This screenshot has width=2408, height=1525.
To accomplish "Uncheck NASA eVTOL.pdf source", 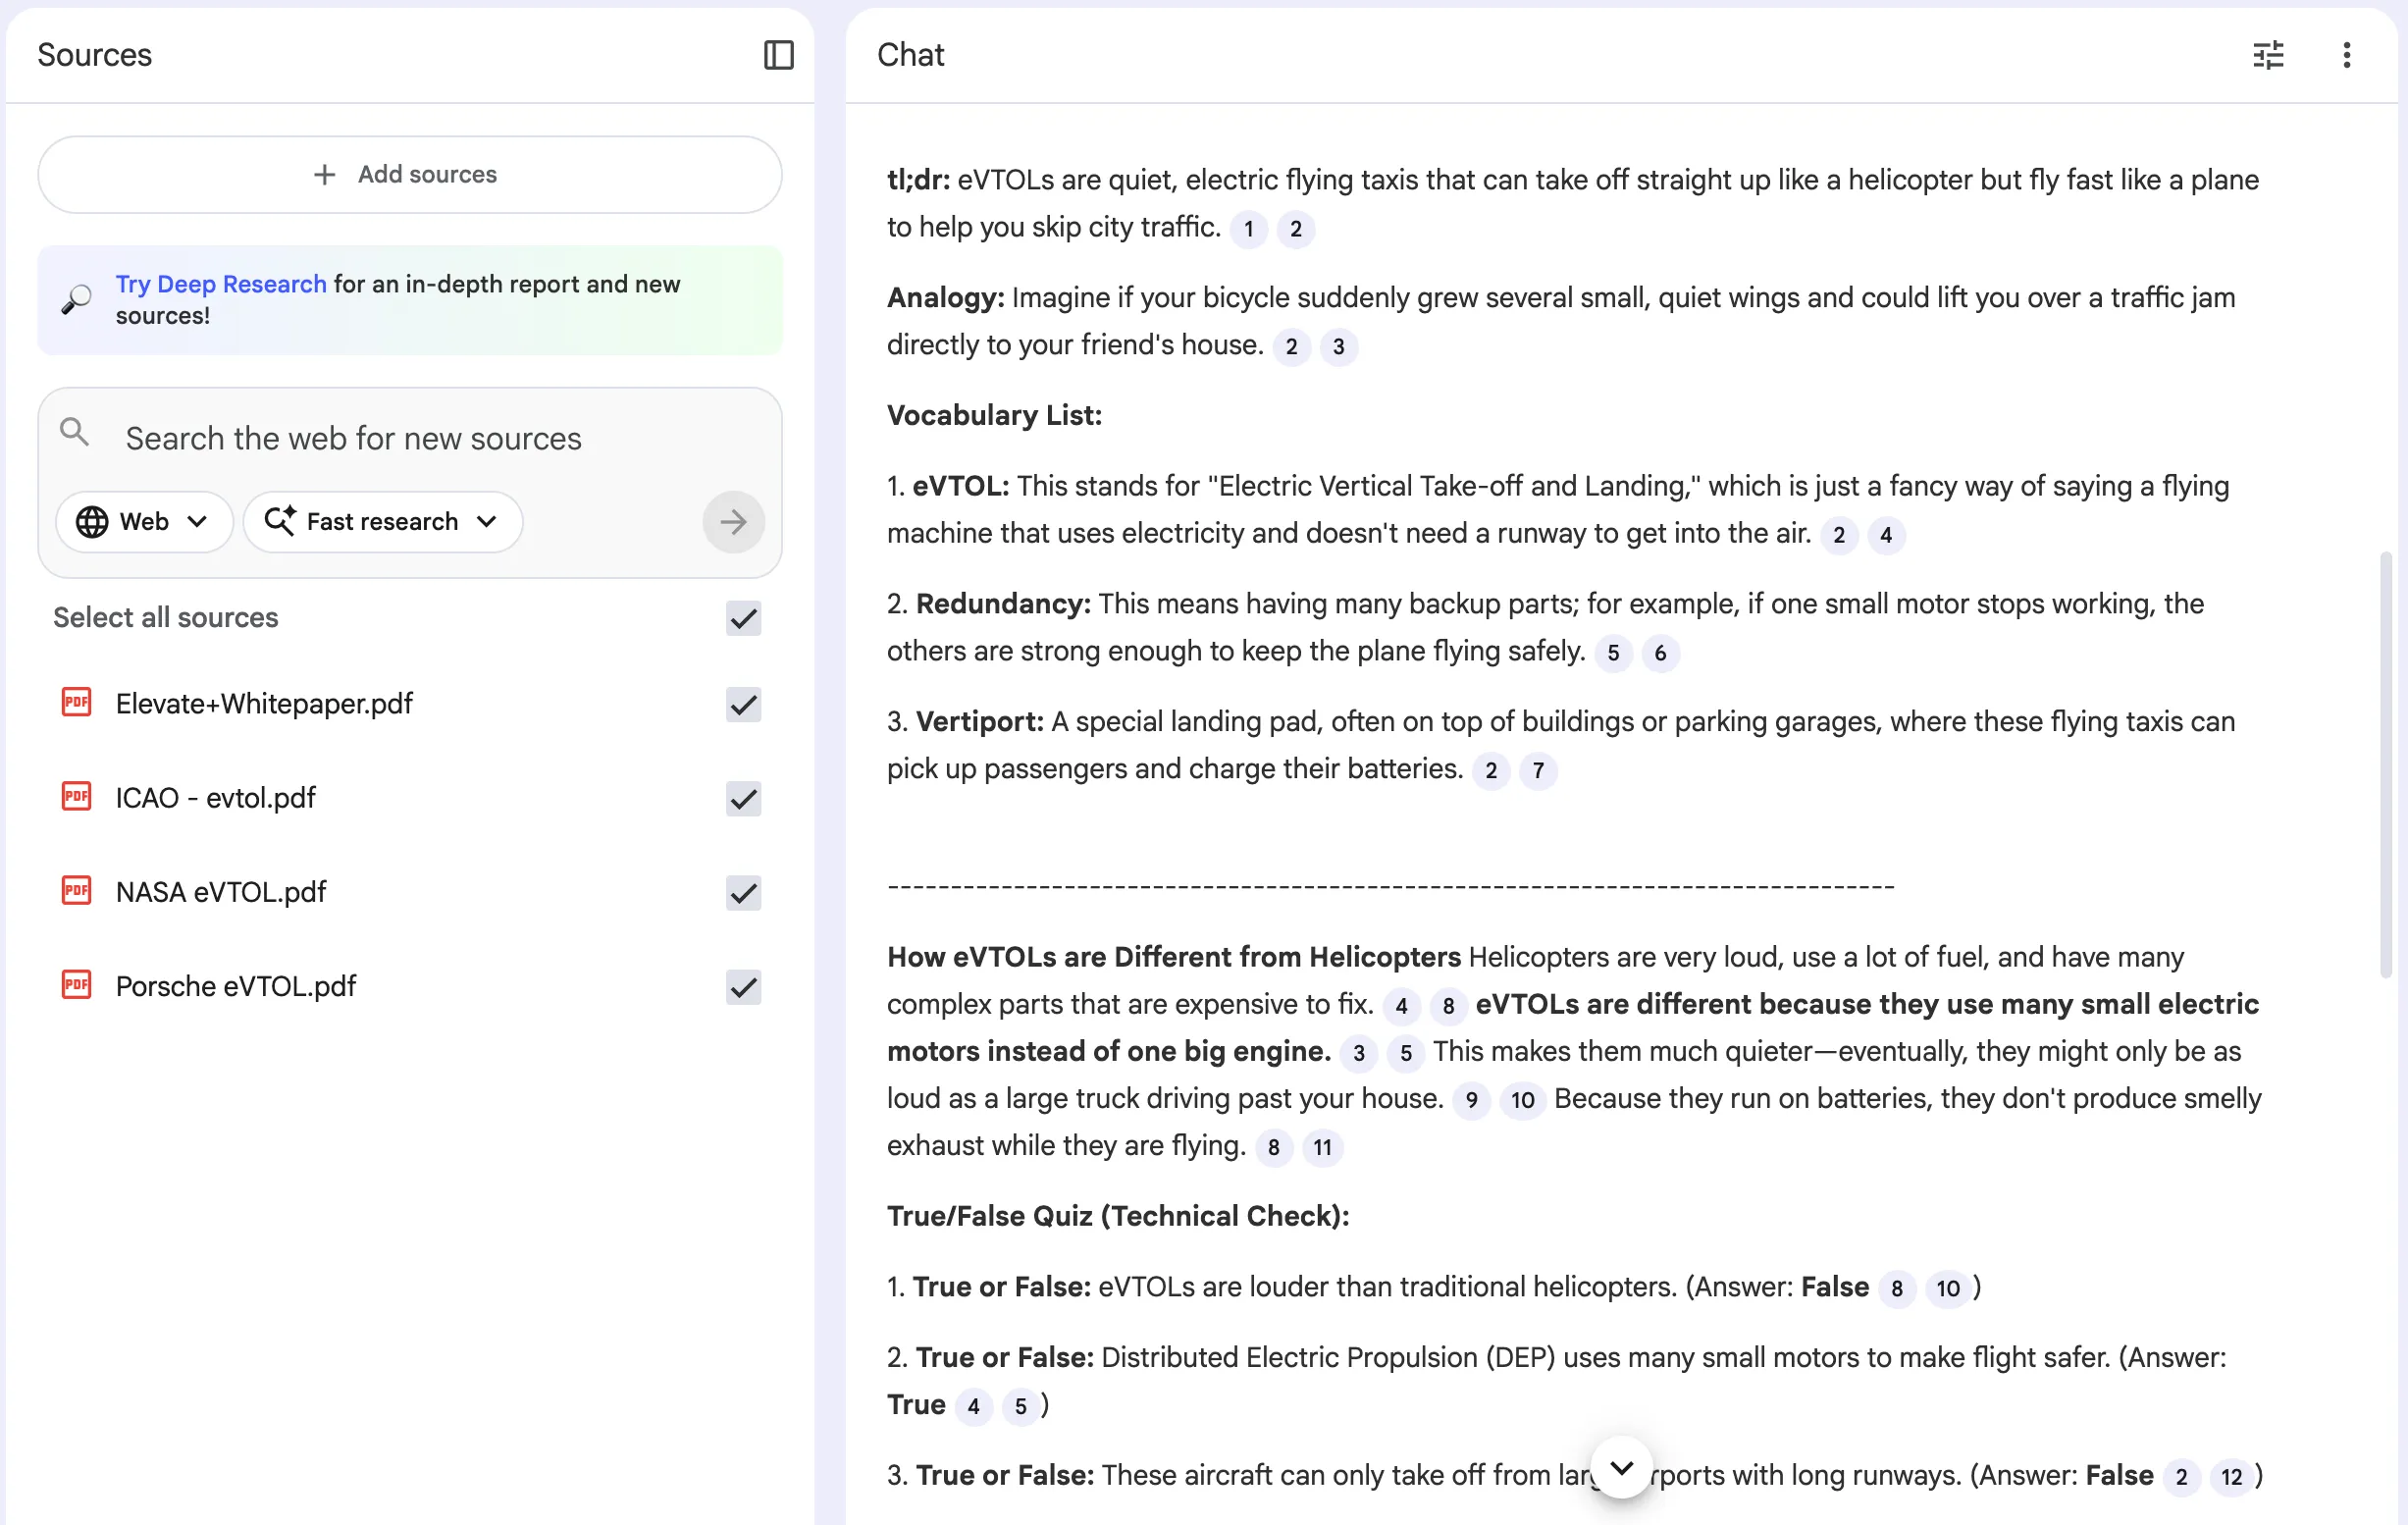I will (742, 892).
